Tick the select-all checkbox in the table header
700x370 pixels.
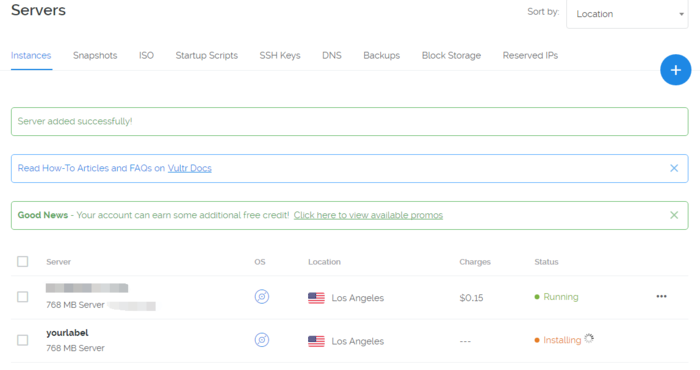click(x=23, y=262)
